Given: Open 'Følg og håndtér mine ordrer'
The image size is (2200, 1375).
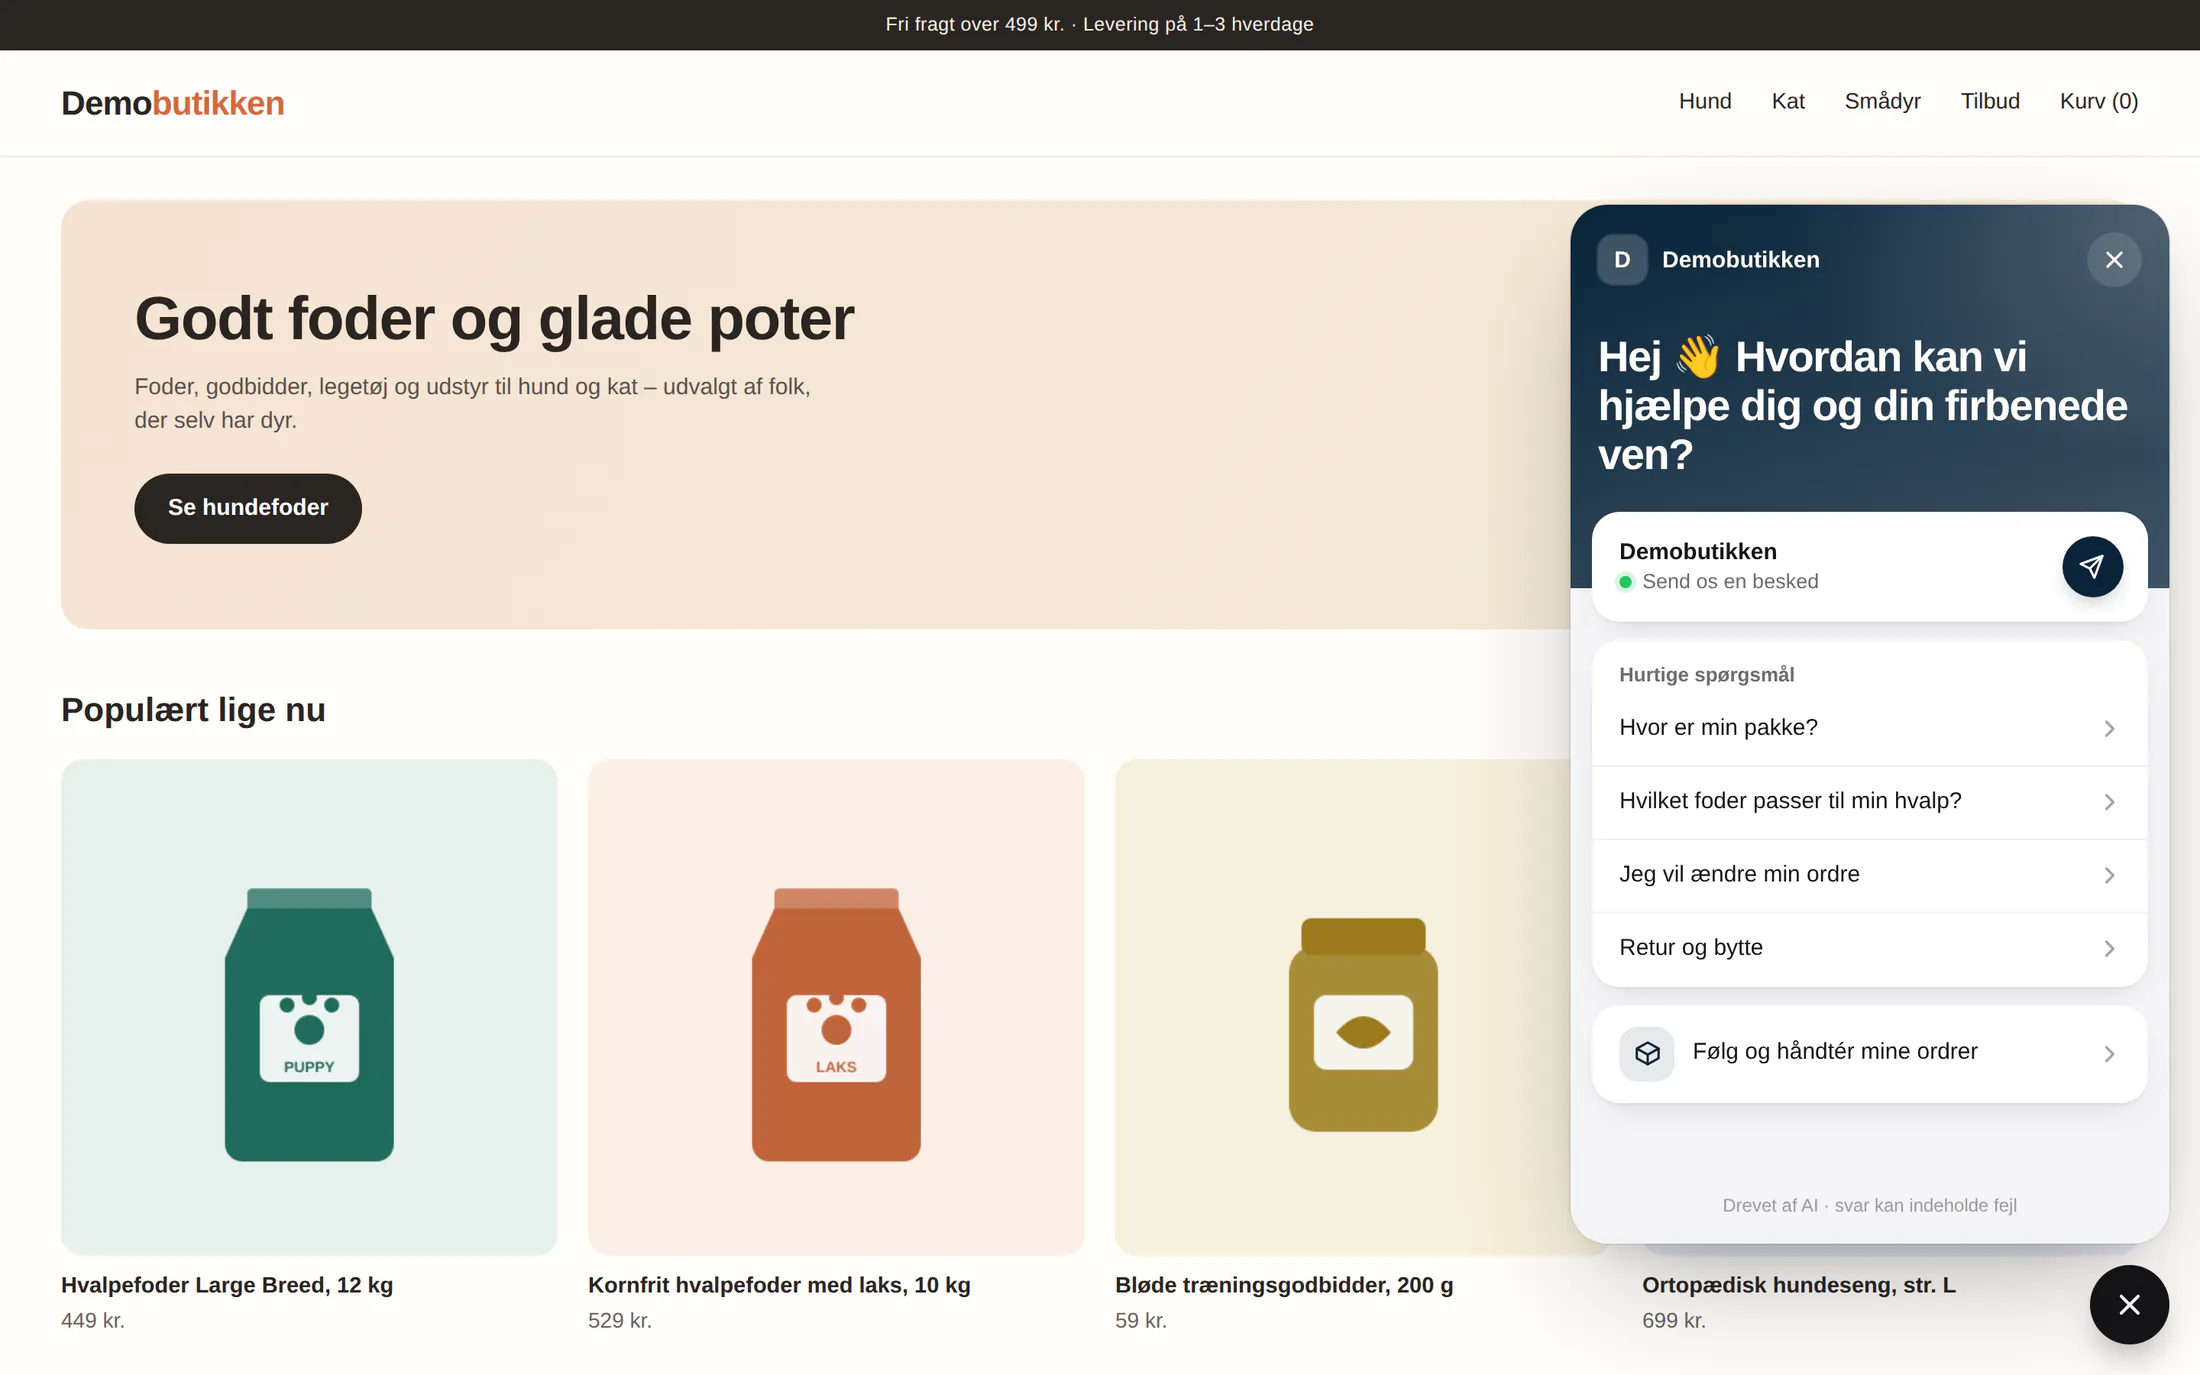Looking at the screenshot, I should (1869, 1053).
